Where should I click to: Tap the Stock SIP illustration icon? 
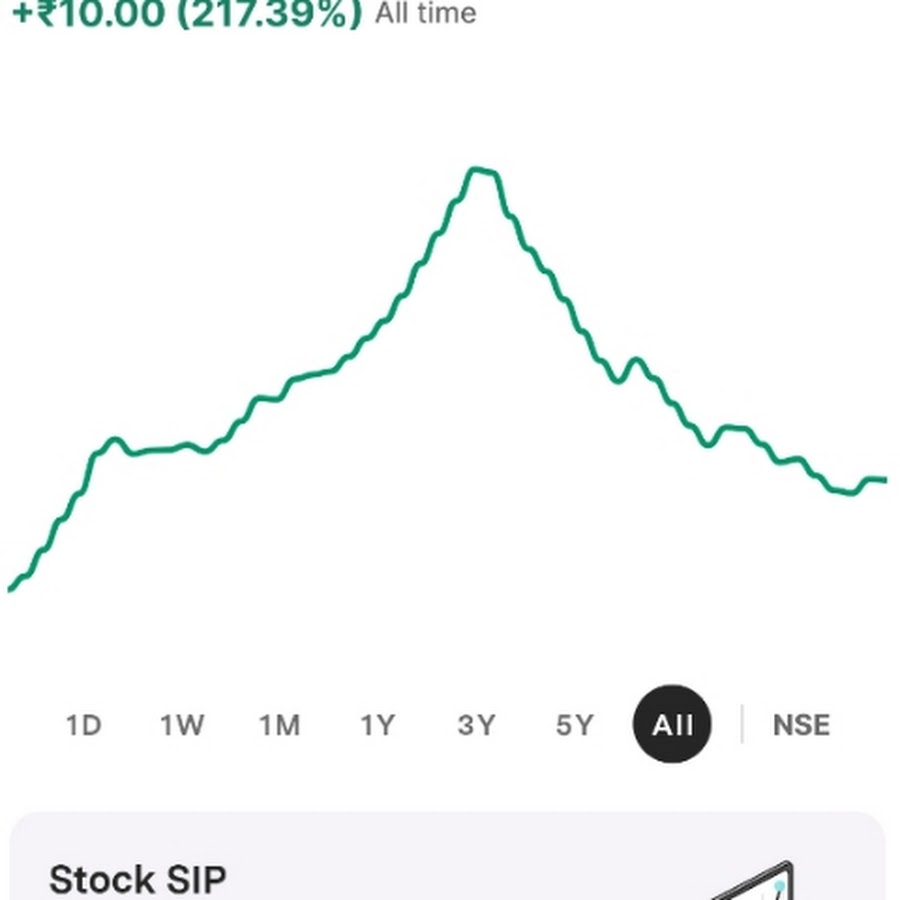(752, 881)
